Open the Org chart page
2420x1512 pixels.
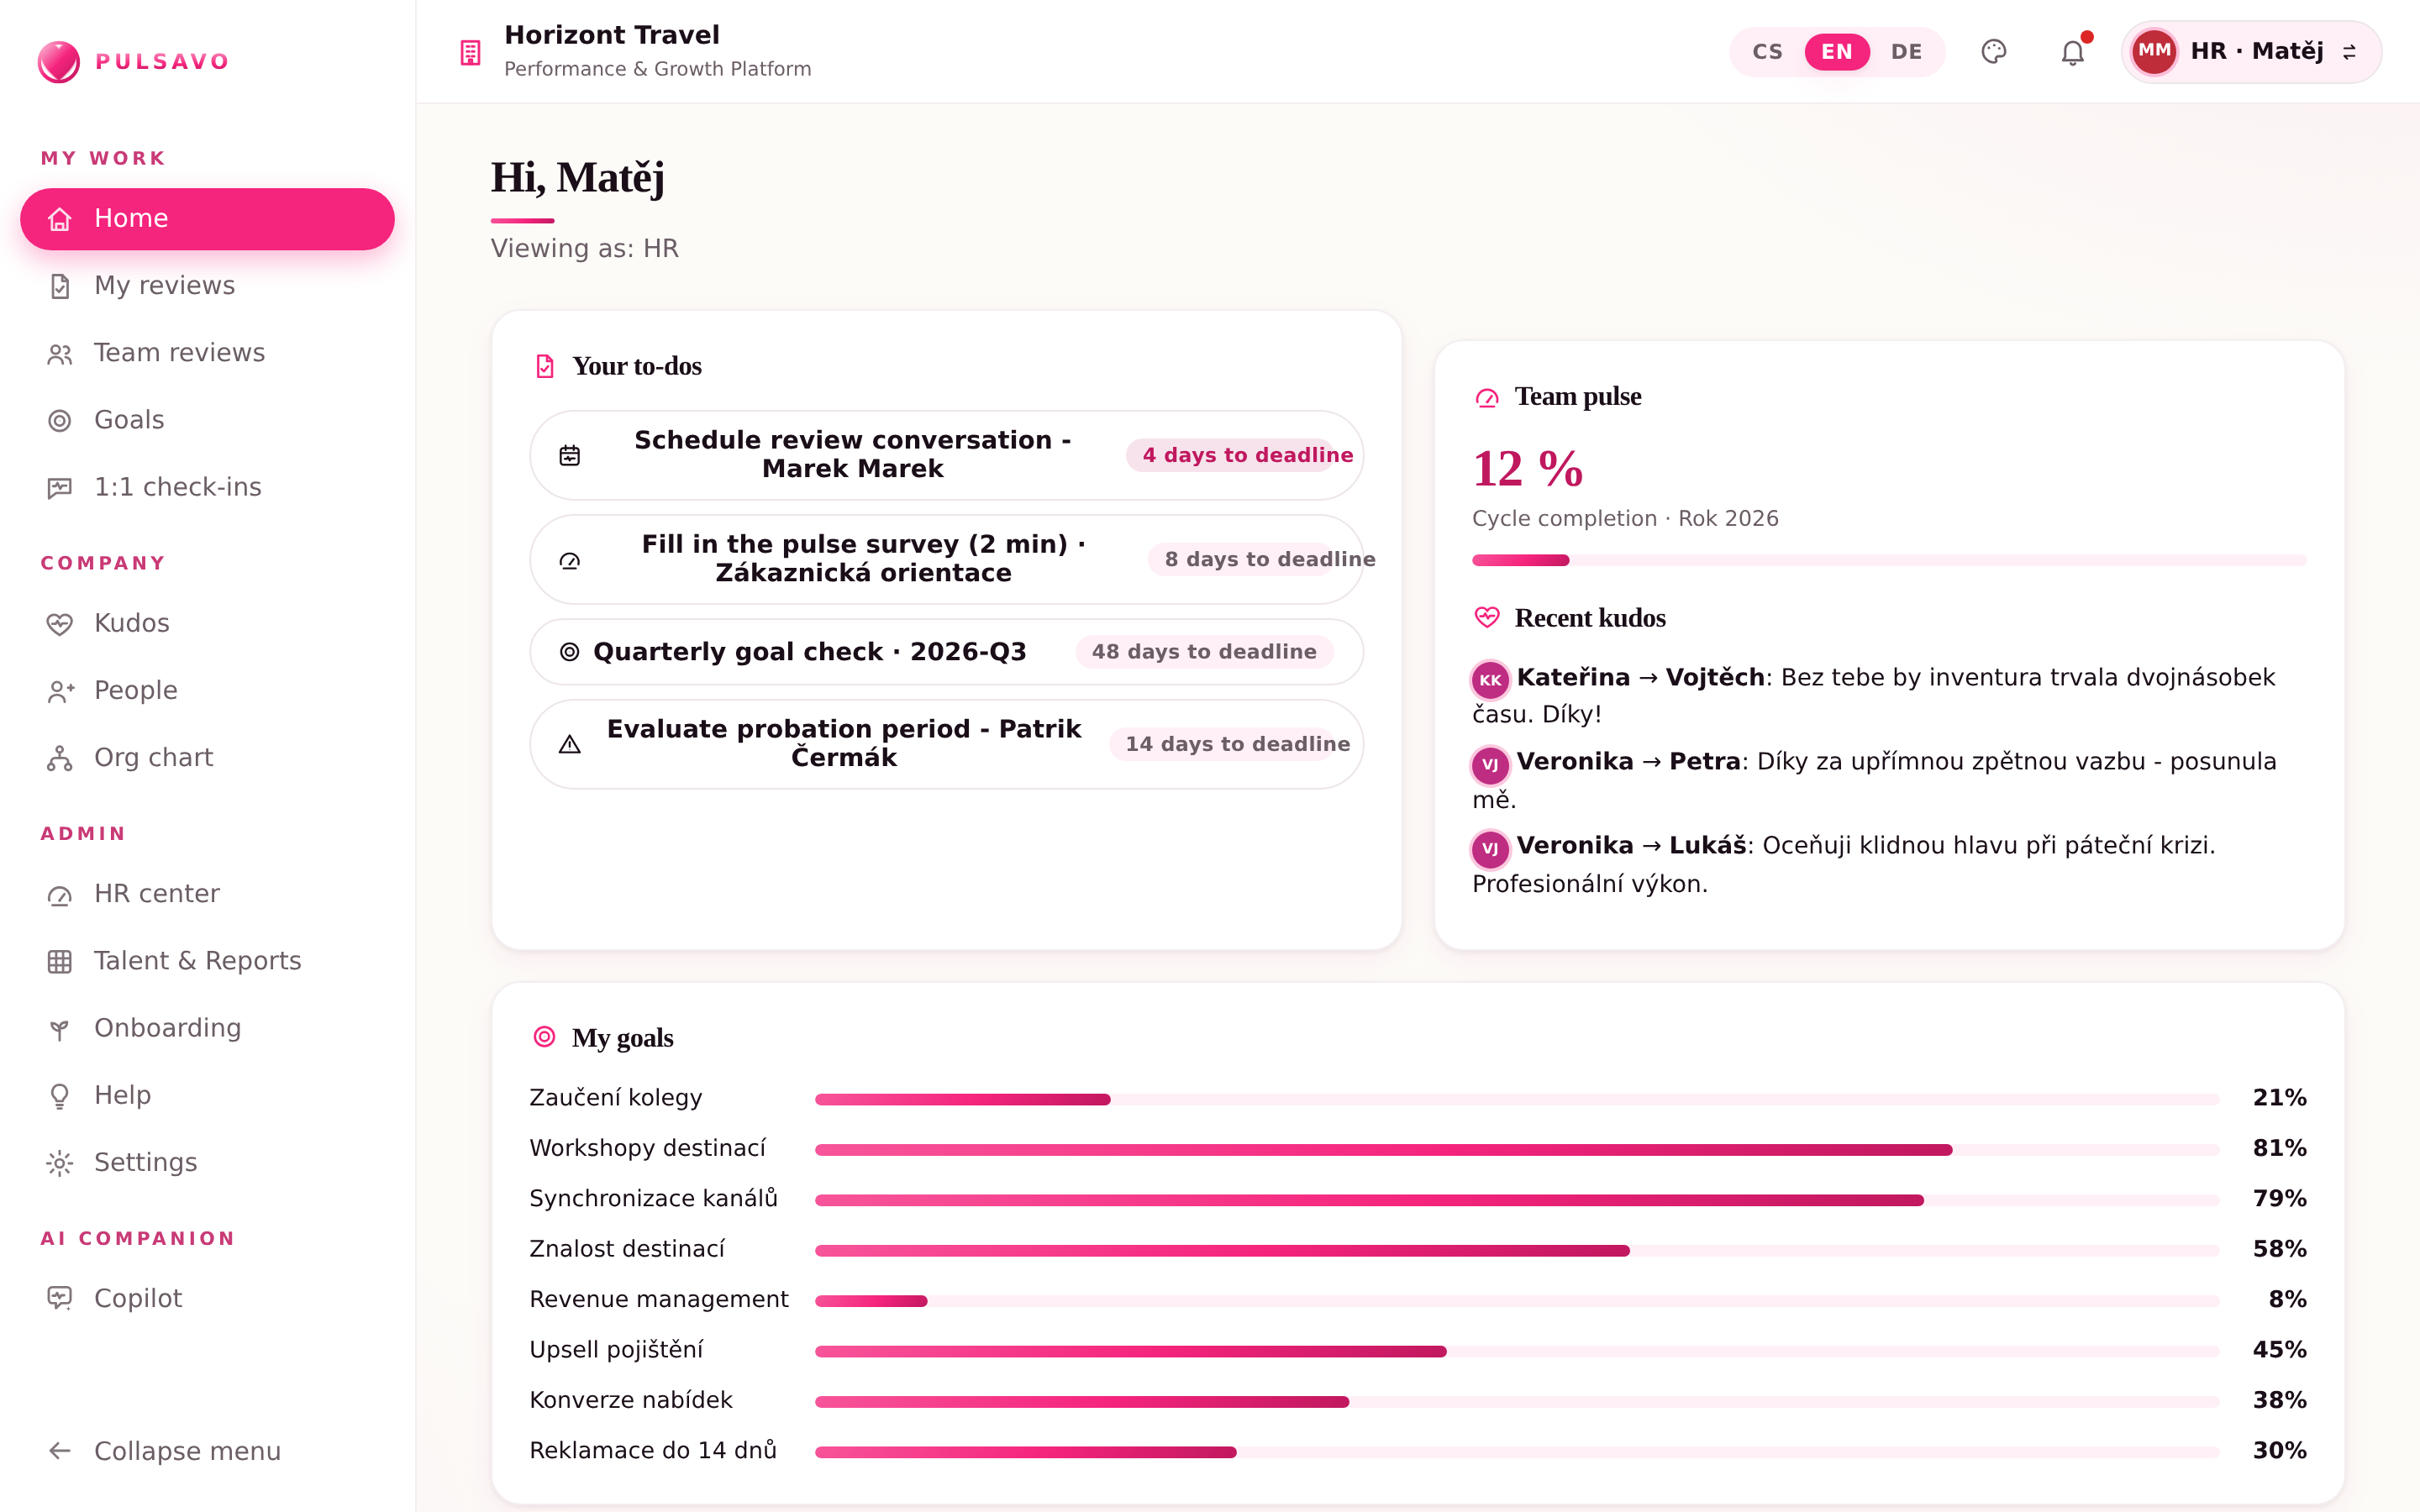(207, 758)
